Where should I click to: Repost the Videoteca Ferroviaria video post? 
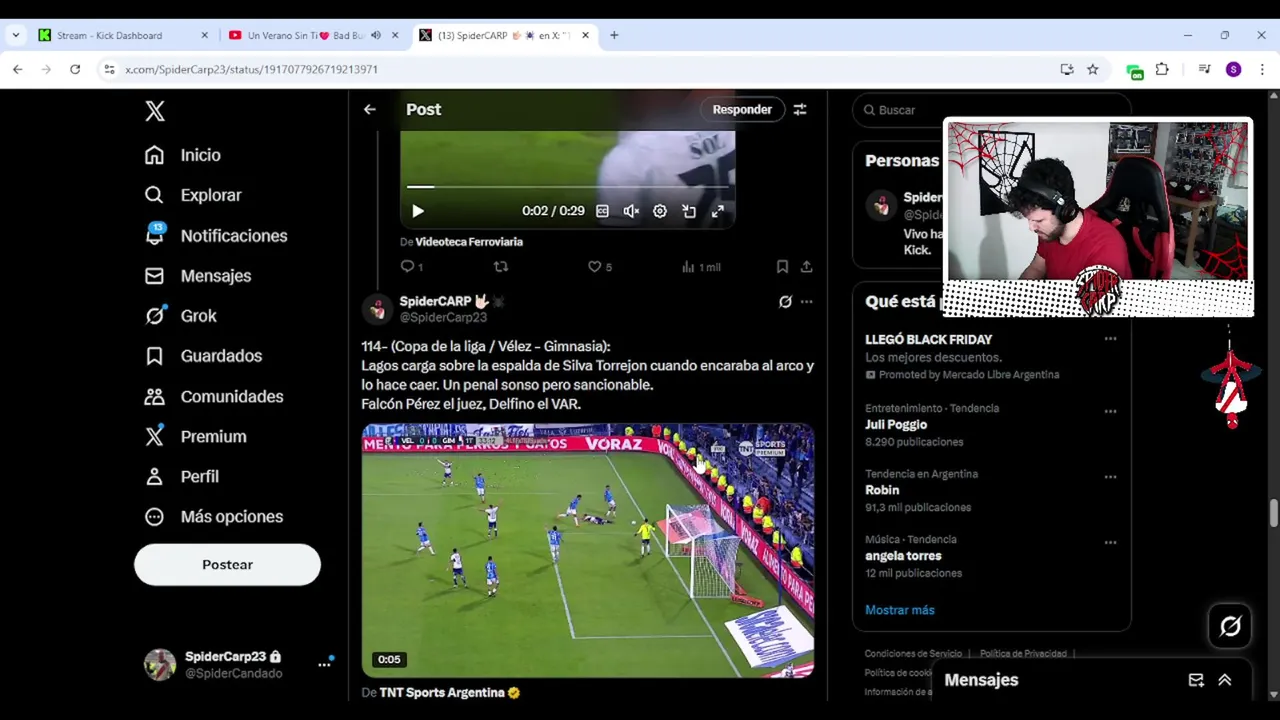point(501,267)
